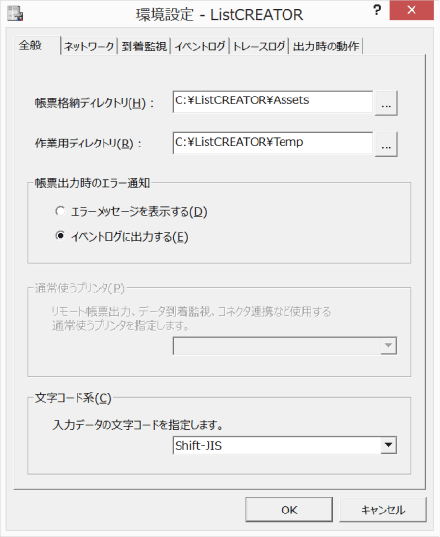Browse for 帳票格納ディレクトリ with the ellipsis button
This screenshot has width=440, height=537.
click(386, 103)
